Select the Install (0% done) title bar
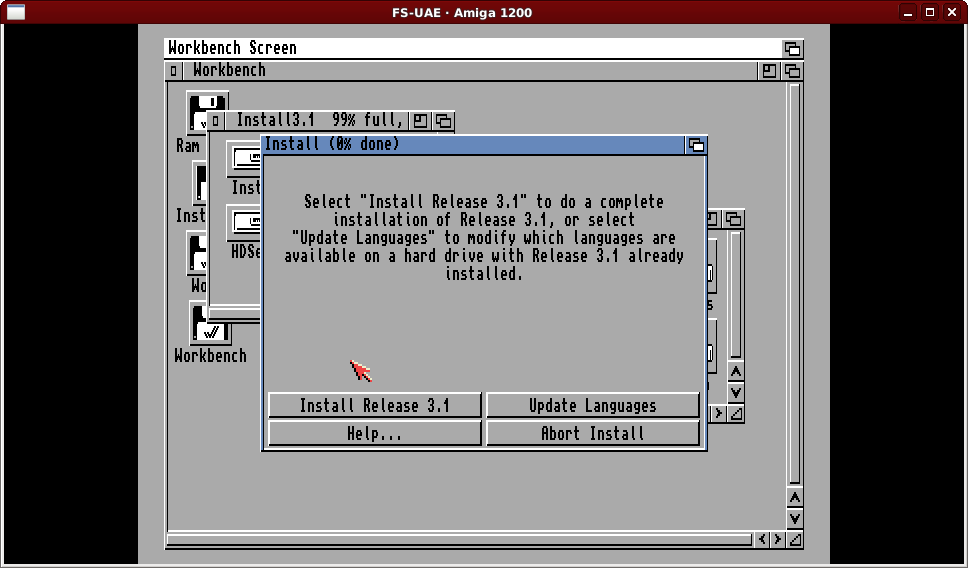Viewport: 968px width, 568px height. 474,145
